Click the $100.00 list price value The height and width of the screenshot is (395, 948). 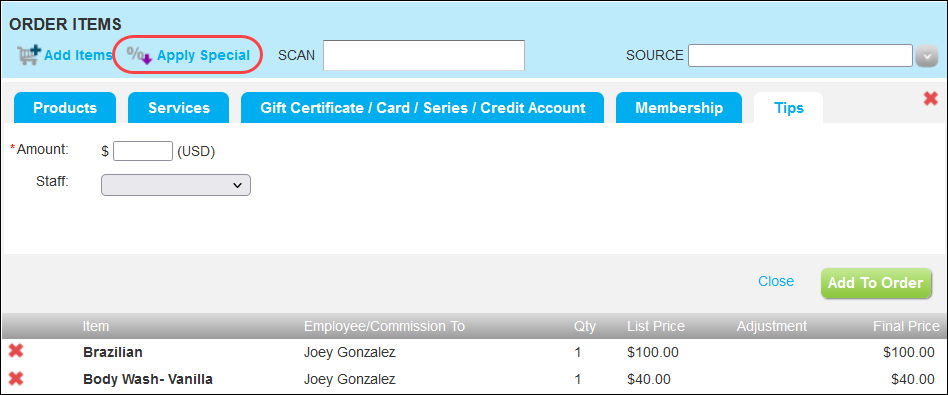point(653,352)
